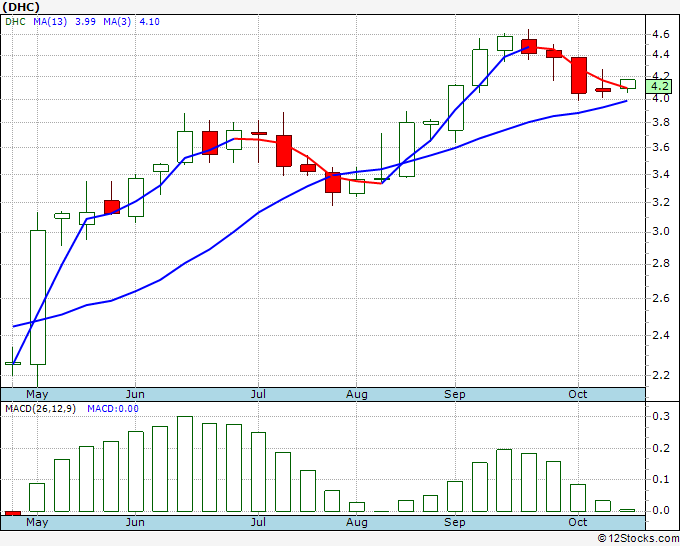Select the MACD:0.00 value label
This screenshot has height=546, width=680.
click(113, 409)
